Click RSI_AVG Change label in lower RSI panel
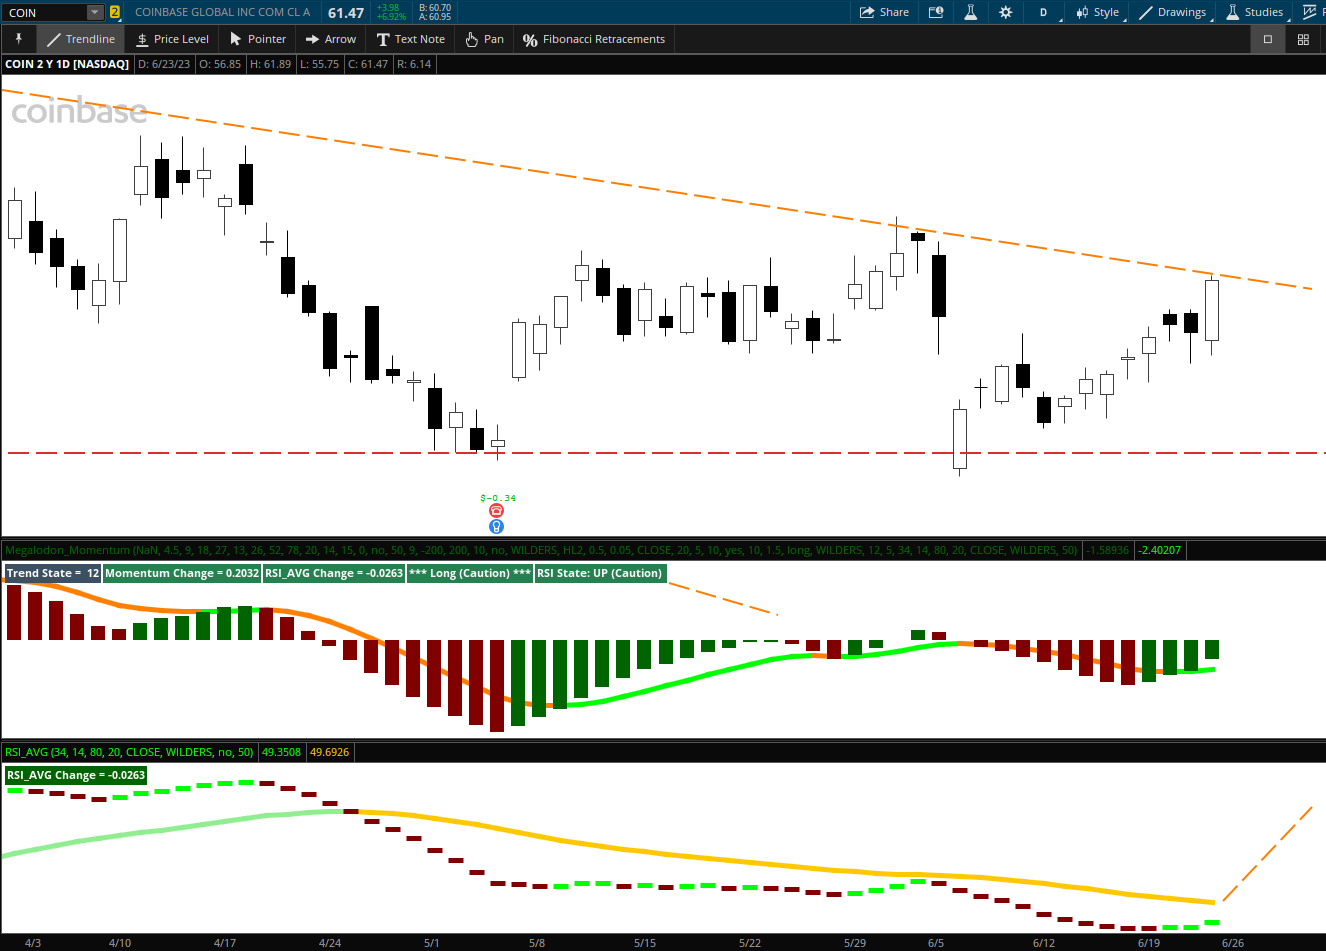This screenshot has width=1326, height=951. coord(76,775)
